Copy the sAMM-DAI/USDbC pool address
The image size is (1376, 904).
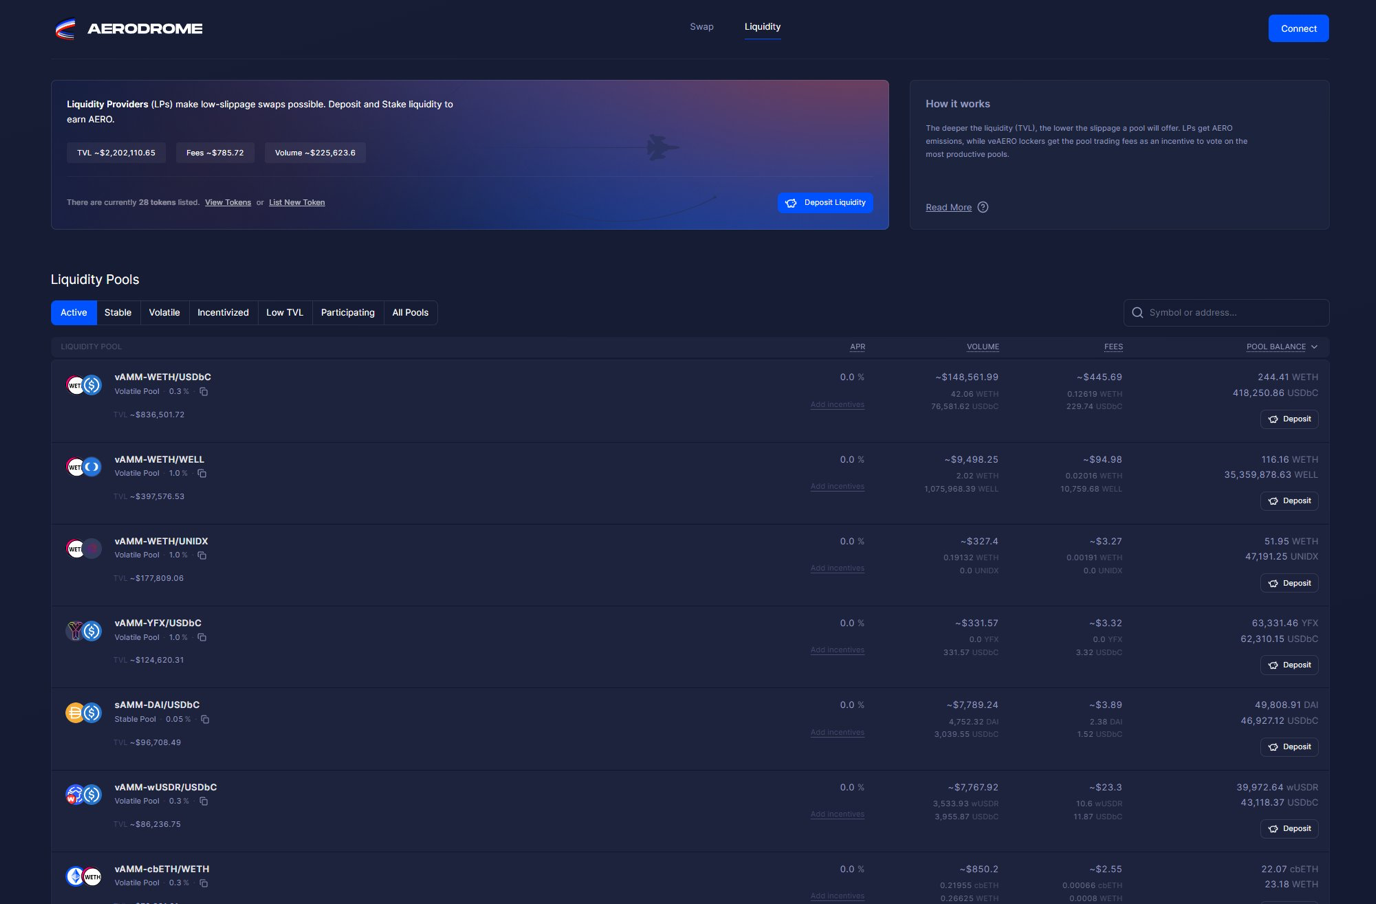205,720
